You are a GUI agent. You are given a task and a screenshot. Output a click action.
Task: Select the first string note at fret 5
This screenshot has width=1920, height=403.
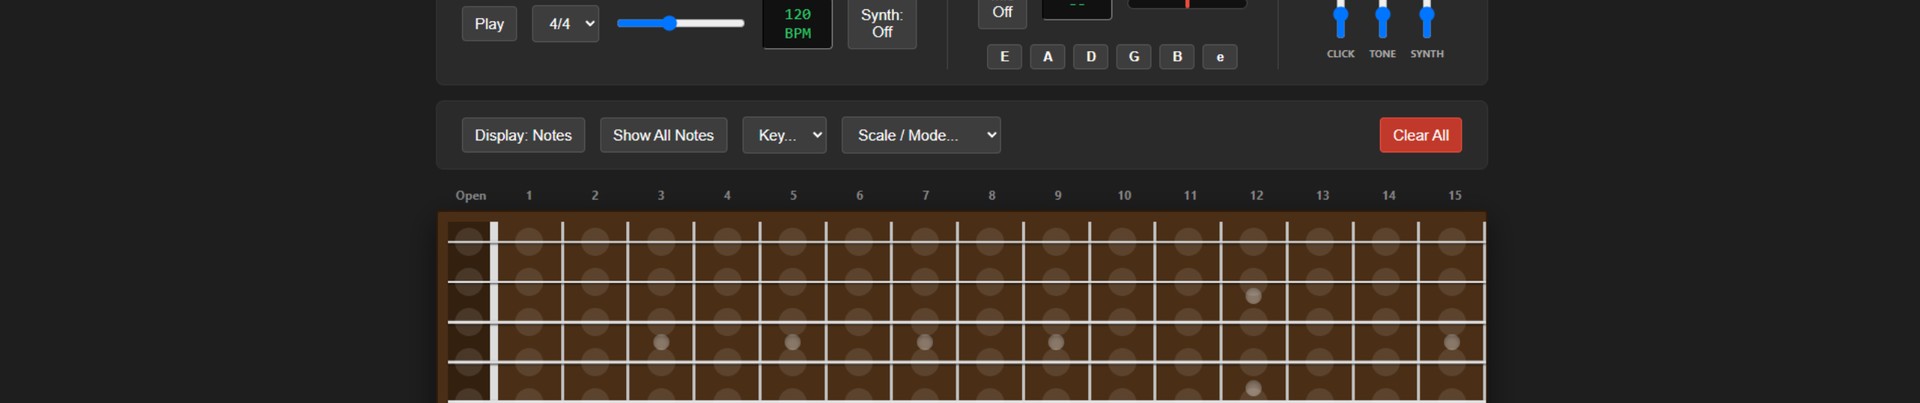793,241
